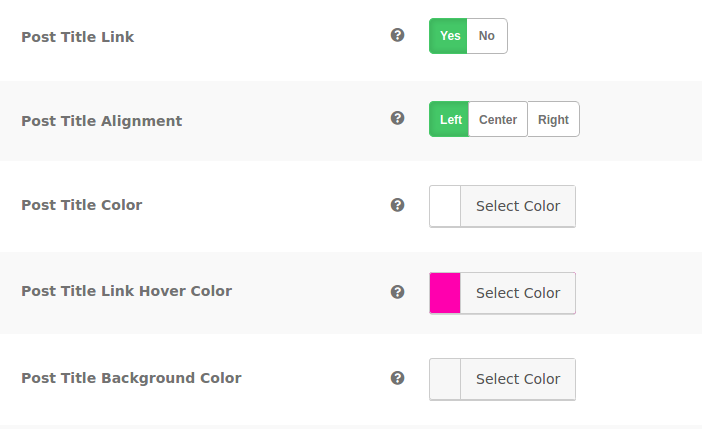Click the Post Title Link label
Image resolution: width=702 pixels, height=429 pixels.
coord(77,37)
